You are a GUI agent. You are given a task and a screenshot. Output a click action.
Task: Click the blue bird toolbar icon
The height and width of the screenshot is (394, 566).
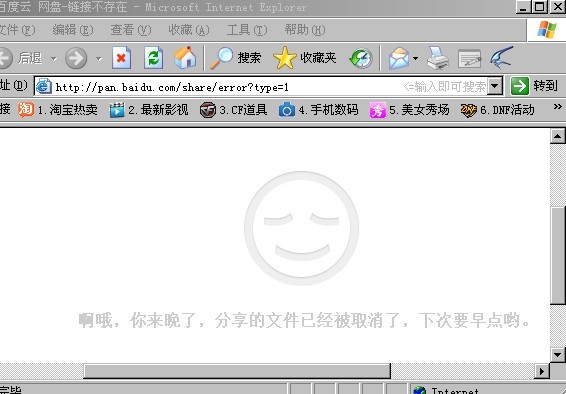point(502,57)
